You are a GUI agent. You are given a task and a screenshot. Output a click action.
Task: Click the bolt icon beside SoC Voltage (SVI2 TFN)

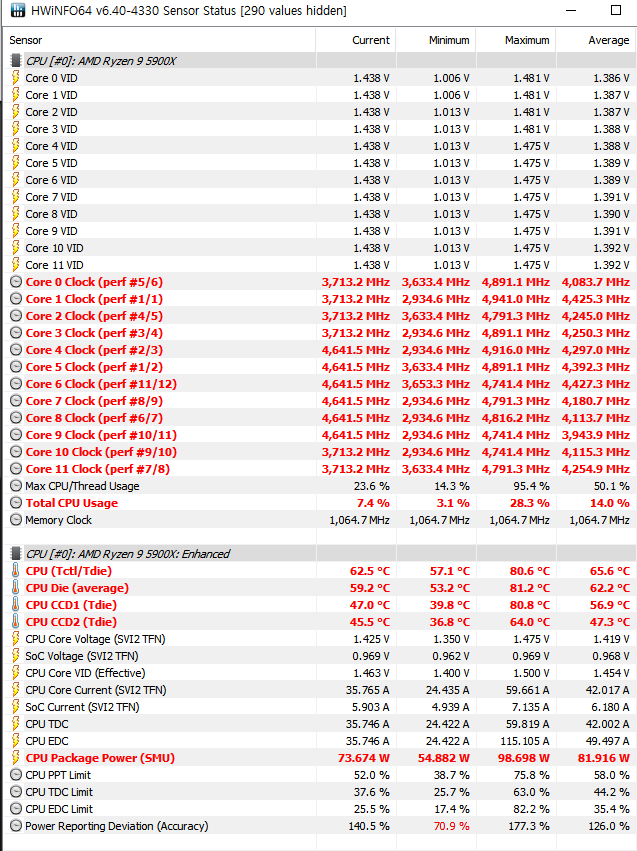[15, 656]
